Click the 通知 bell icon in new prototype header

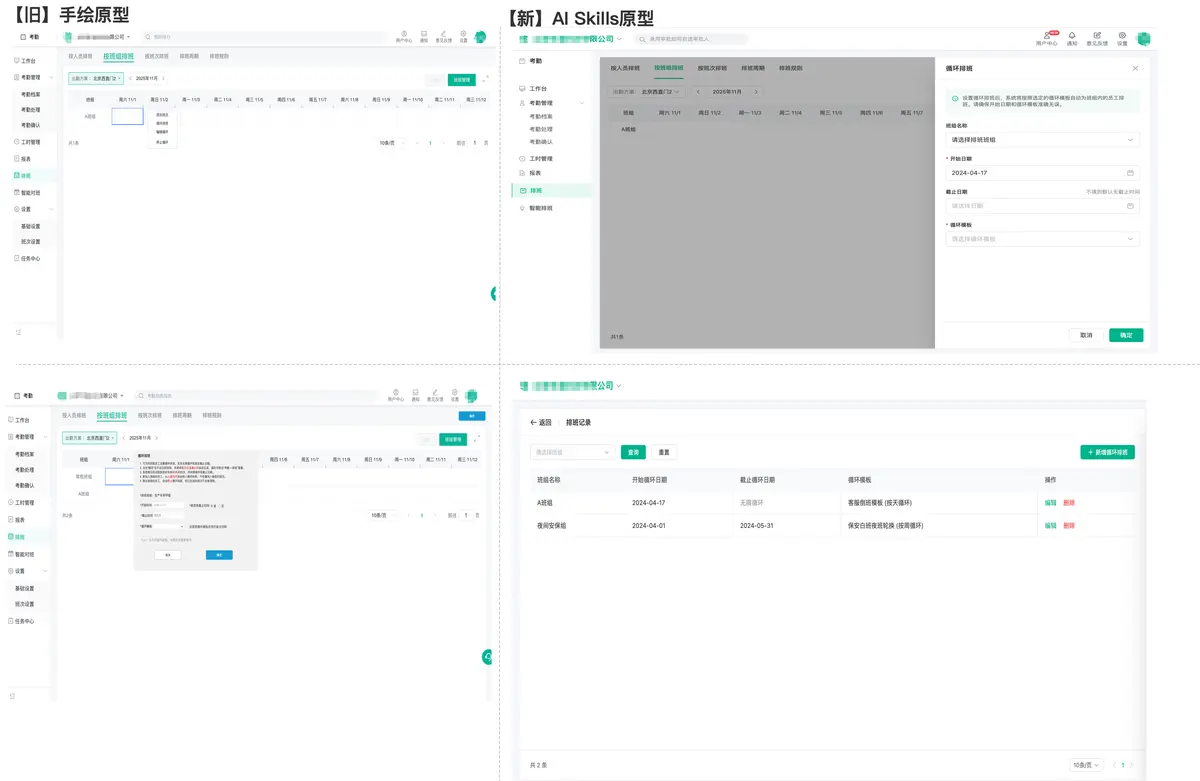pos(1072,36)
